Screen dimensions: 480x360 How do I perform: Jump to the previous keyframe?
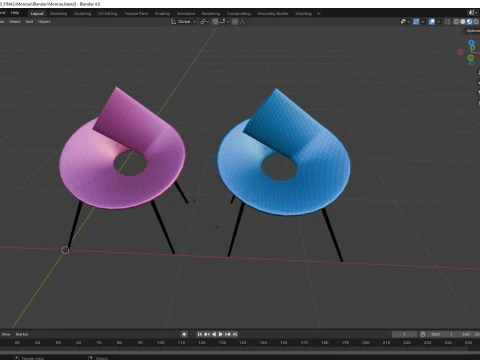(x=207, y=334)
